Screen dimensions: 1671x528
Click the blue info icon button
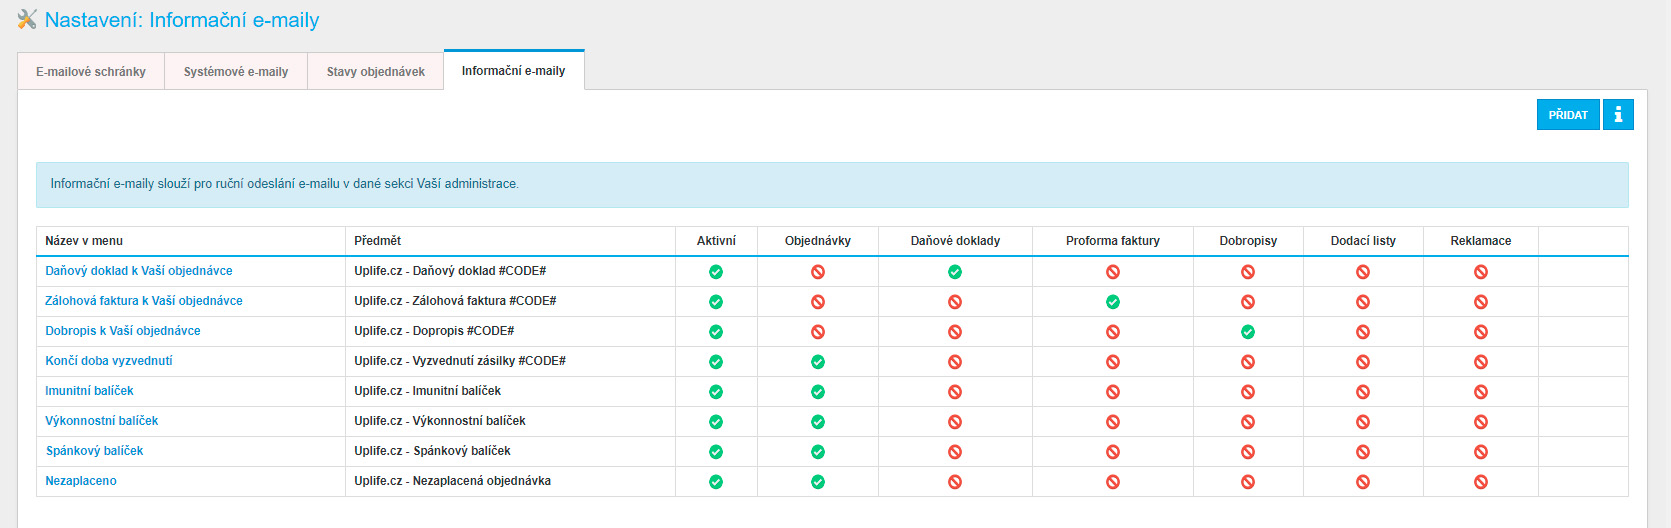(x=1618, y=115)
